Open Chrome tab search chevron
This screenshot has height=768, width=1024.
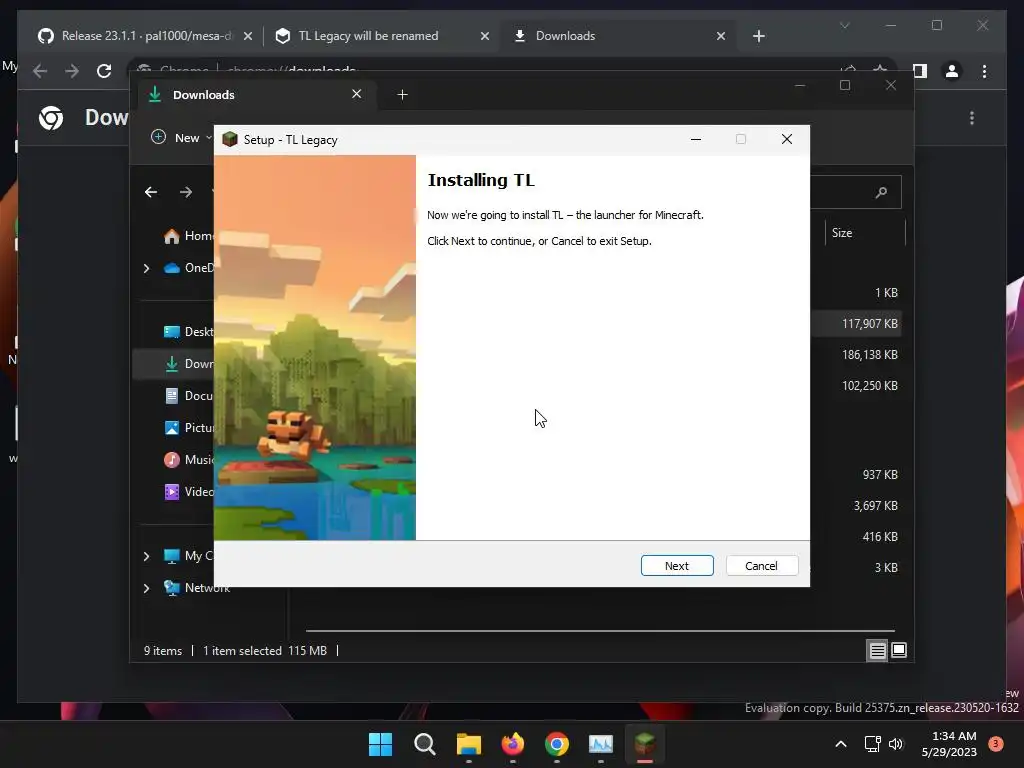844,25
